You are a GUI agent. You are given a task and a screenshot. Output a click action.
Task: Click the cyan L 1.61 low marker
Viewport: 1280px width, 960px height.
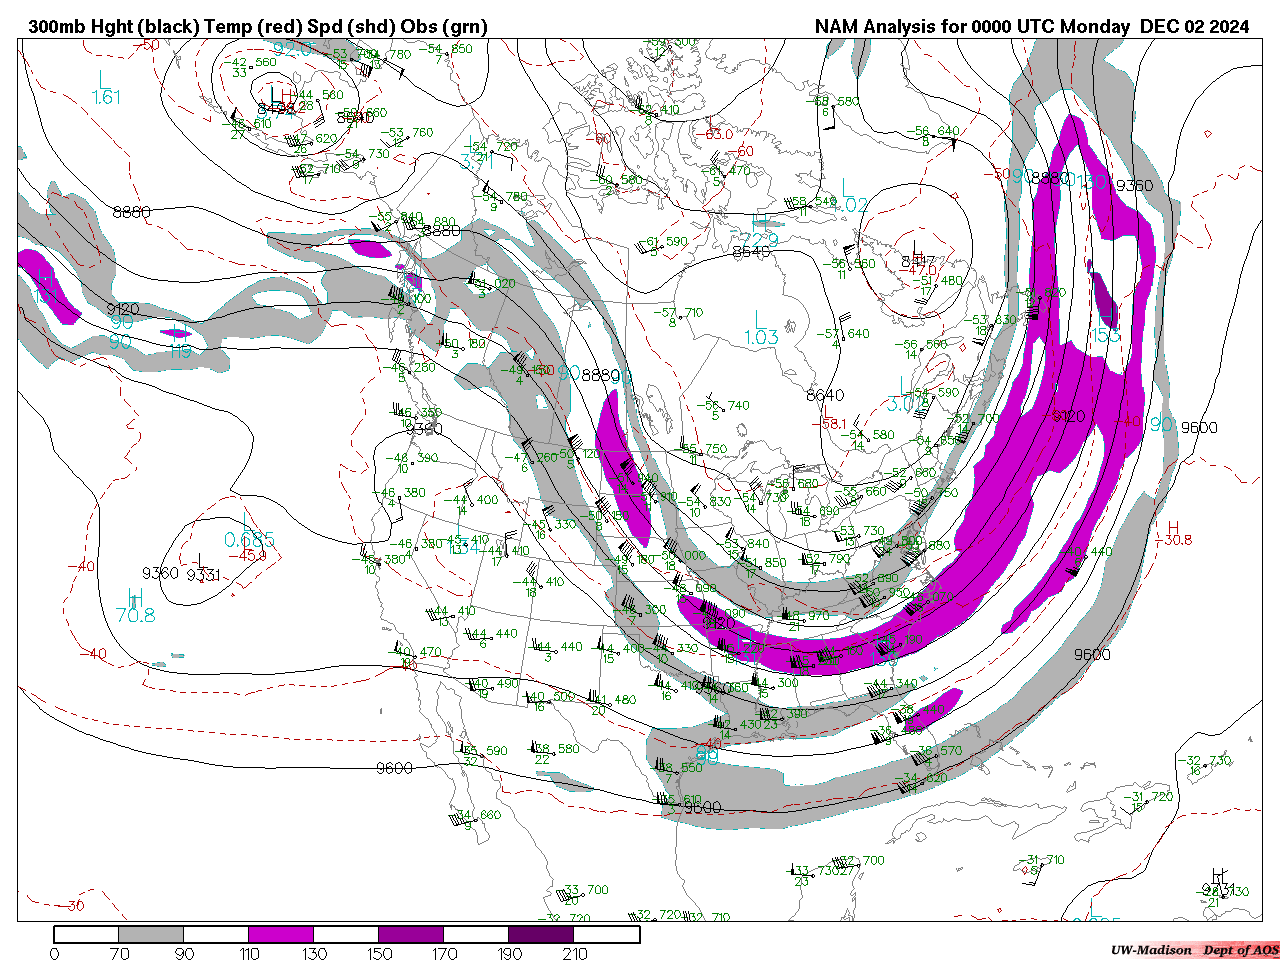[104, 88]
